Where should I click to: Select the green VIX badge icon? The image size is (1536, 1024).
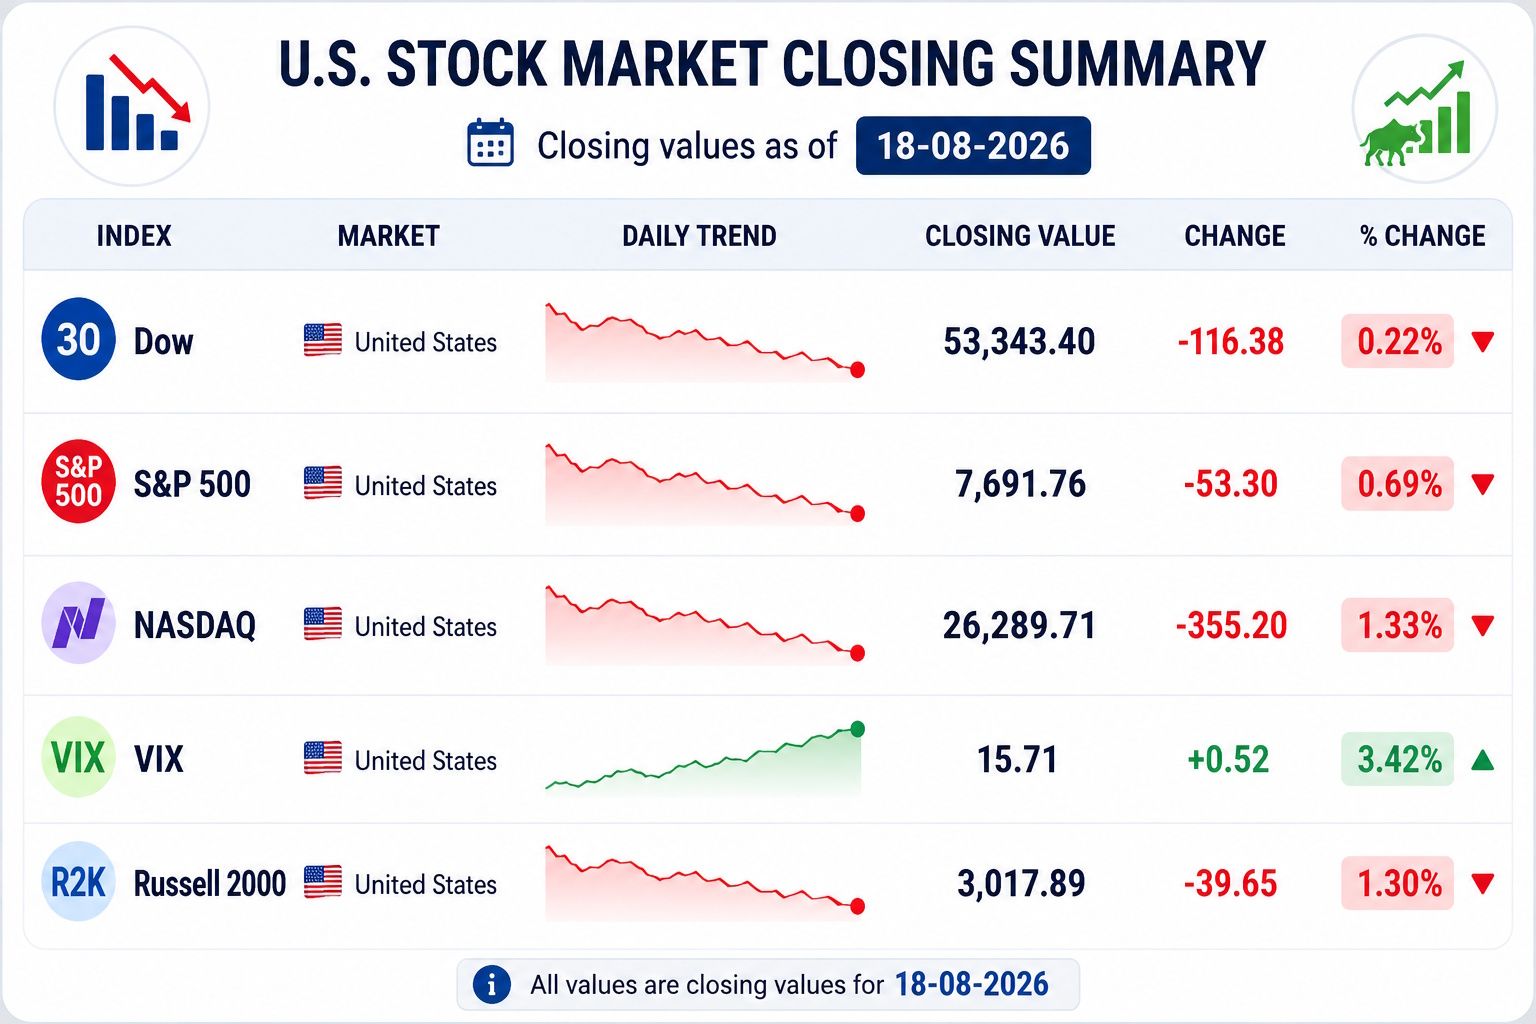click(78, 758)
